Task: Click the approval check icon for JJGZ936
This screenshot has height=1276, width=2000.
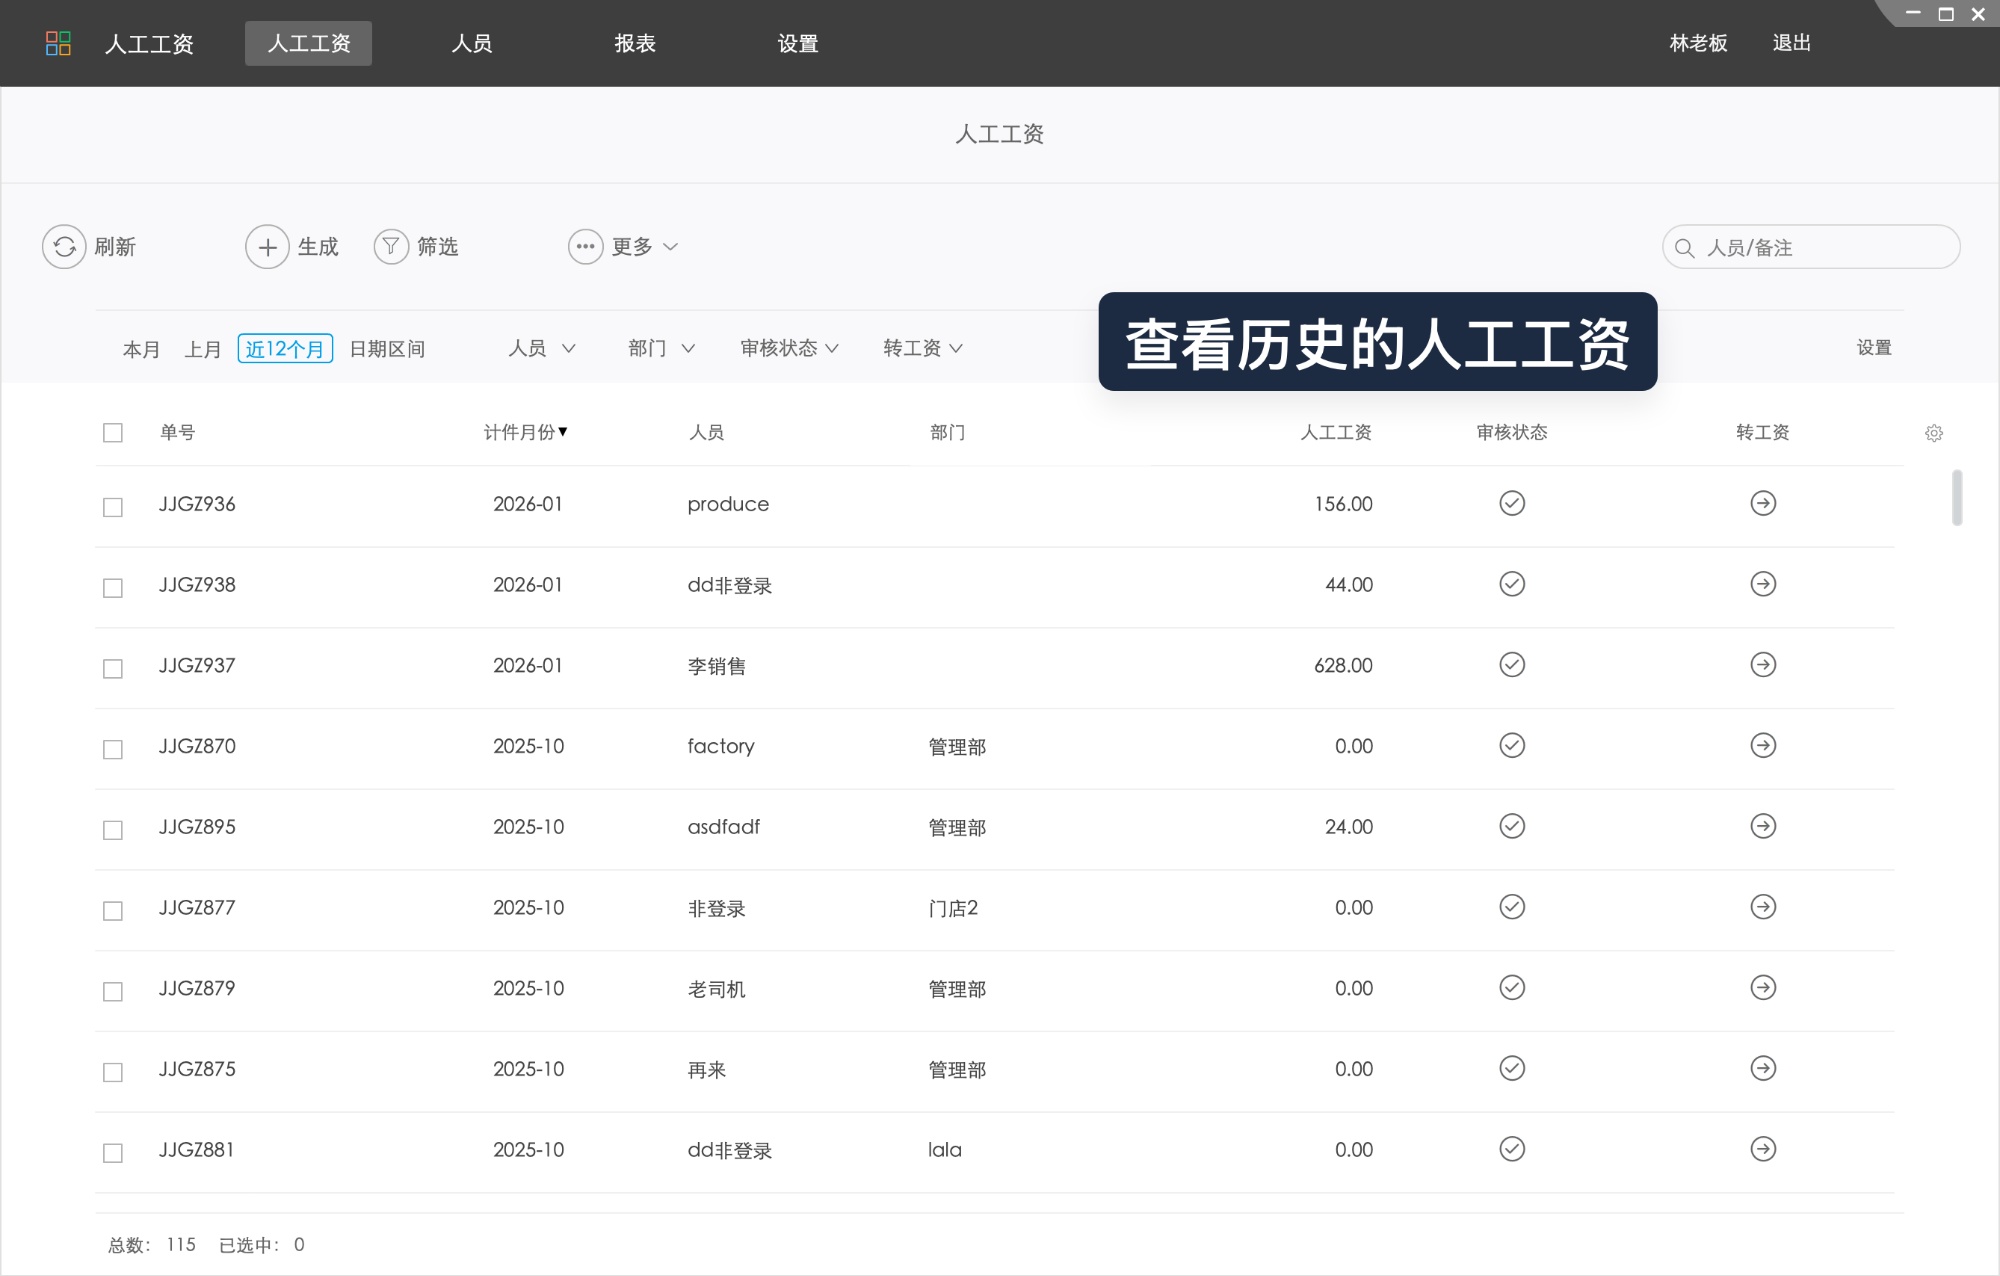Action: click(x=1511, y=504)
